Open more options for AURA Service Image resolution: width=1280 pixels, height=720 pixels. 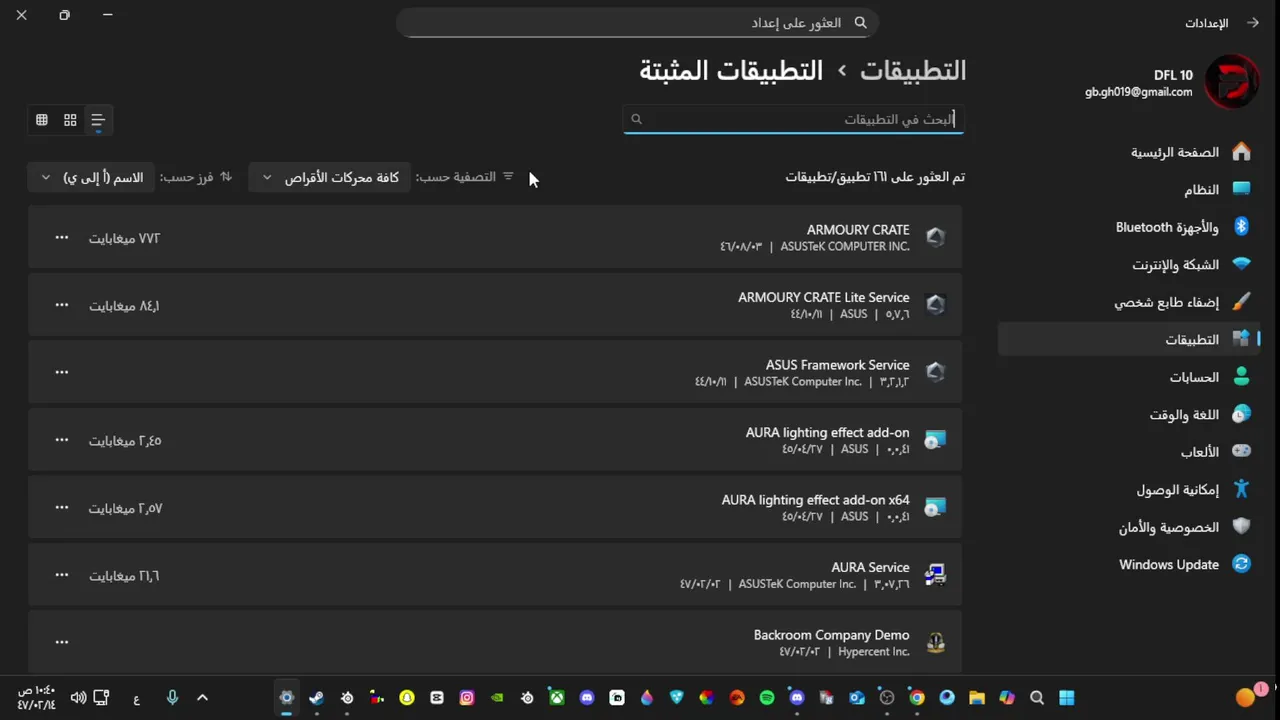62,575
